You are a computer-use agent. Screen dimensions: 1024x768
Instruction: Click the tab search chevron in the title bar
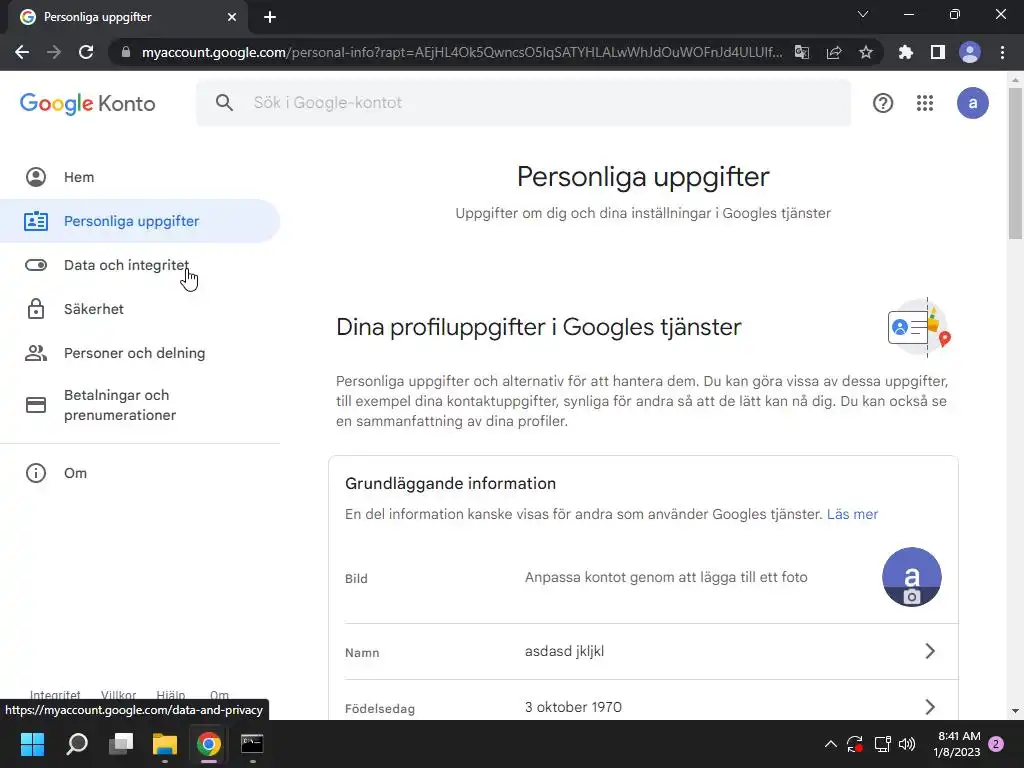pyautogui.click(x=863, y=14)
